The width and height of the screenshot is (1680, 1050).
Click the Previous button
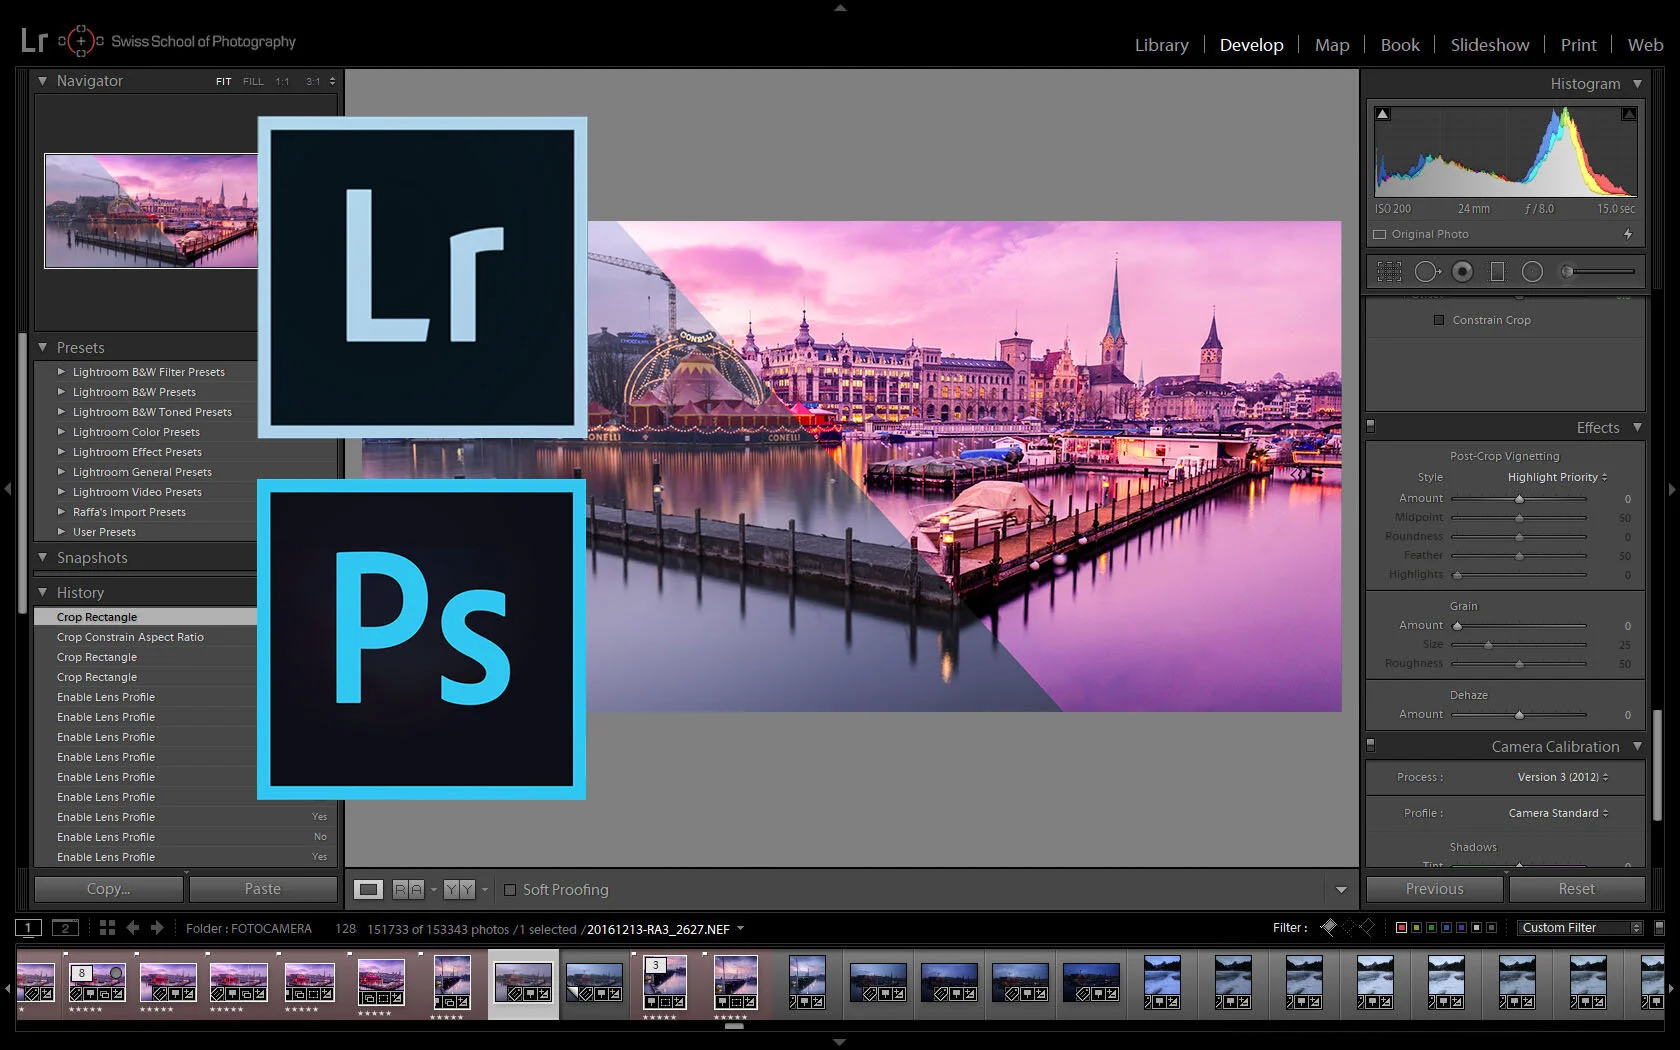click(1434, 889)
